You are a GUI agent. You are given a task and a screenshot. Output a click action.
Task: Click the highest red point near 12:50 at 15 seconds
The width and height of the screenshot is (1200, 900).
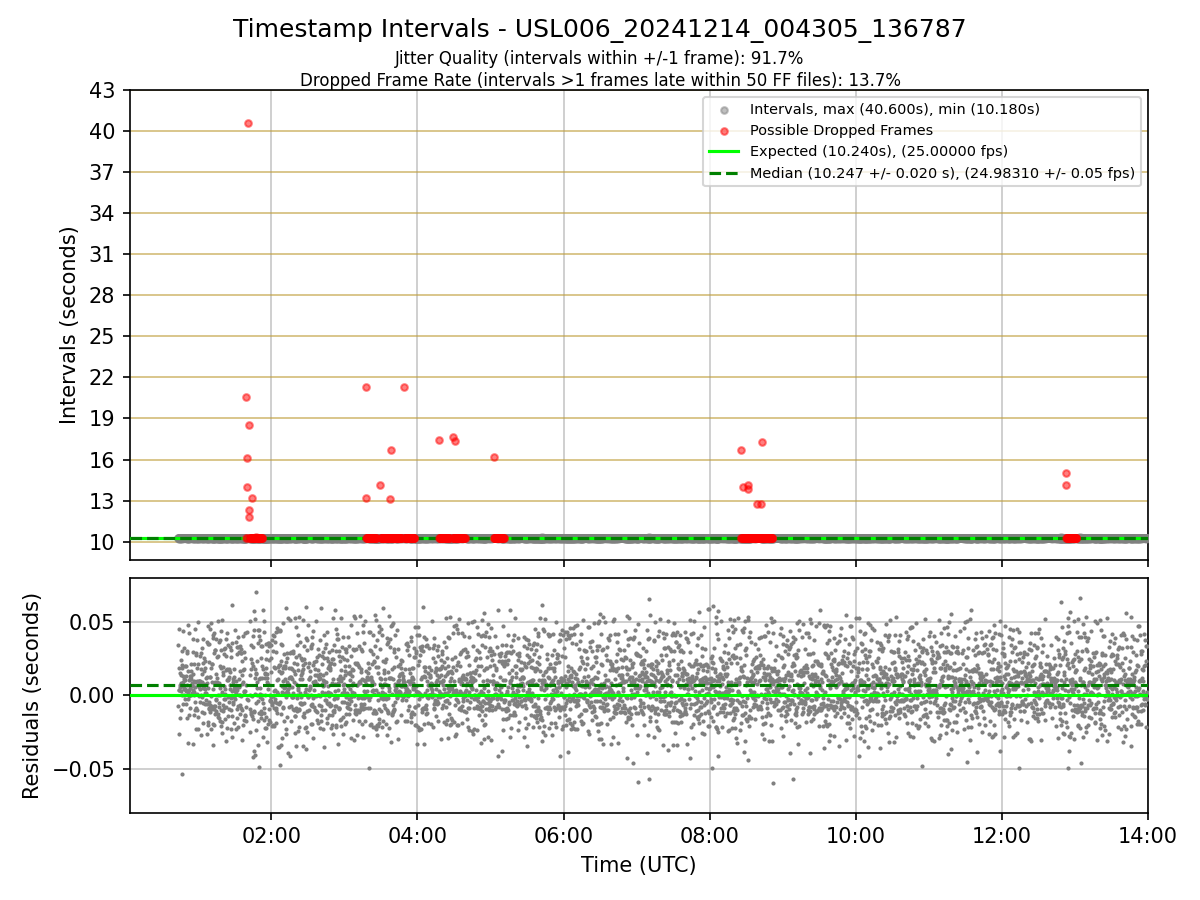(1066, 473)
